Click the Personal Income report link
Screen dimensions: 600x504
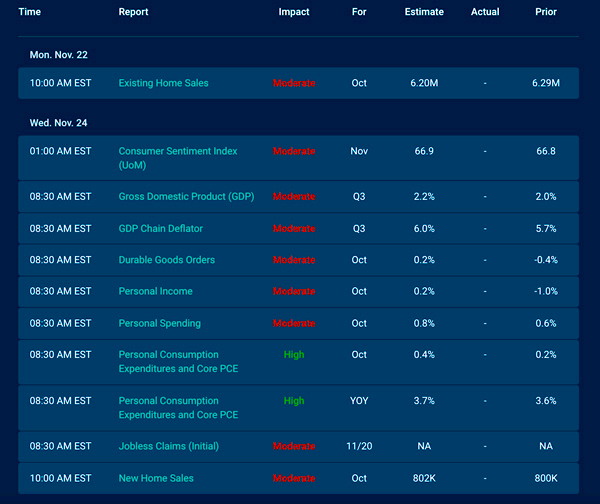(155, 292)
